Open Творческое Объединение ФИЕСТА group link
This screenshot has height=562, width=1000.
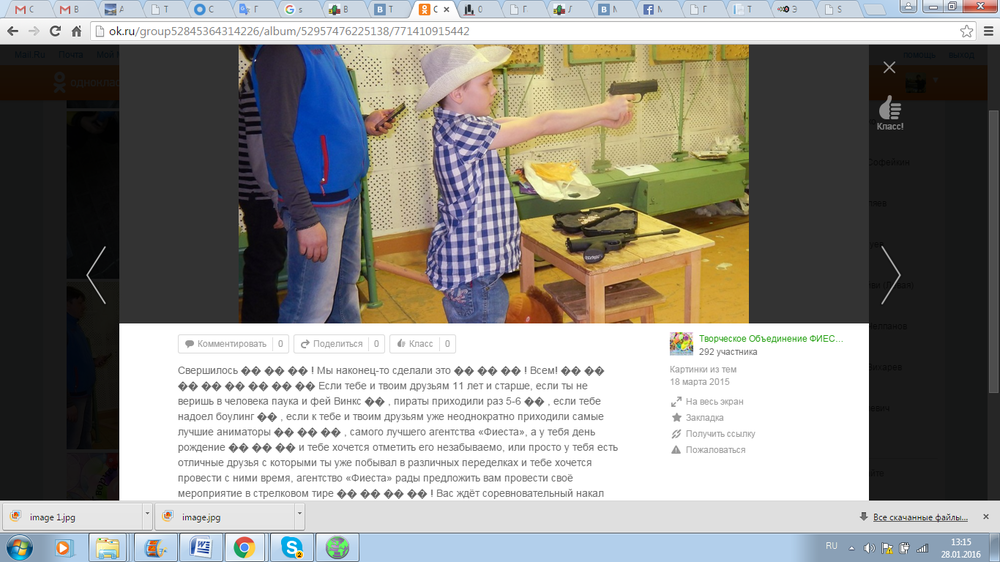pyautogui.click(x=770, y=339)
